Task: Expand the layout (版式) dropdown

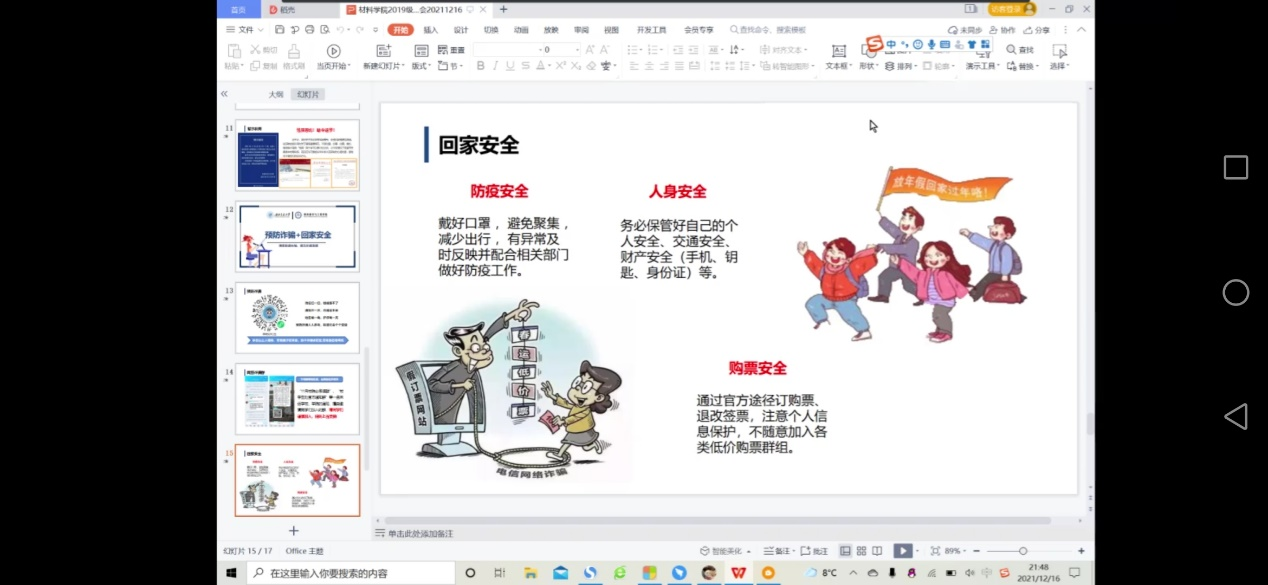Action: click(420, 66)
